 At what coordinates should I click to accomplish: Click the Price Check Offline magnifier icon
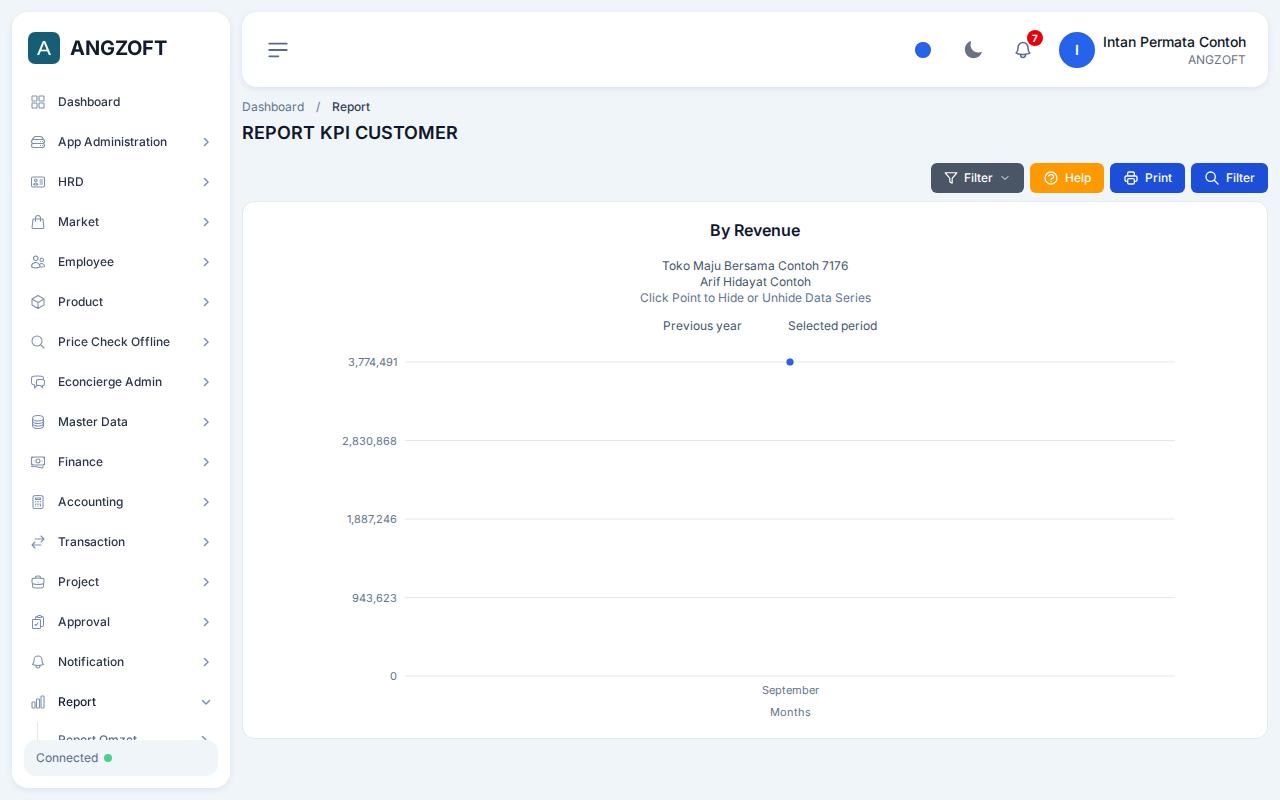coord(38,342)
